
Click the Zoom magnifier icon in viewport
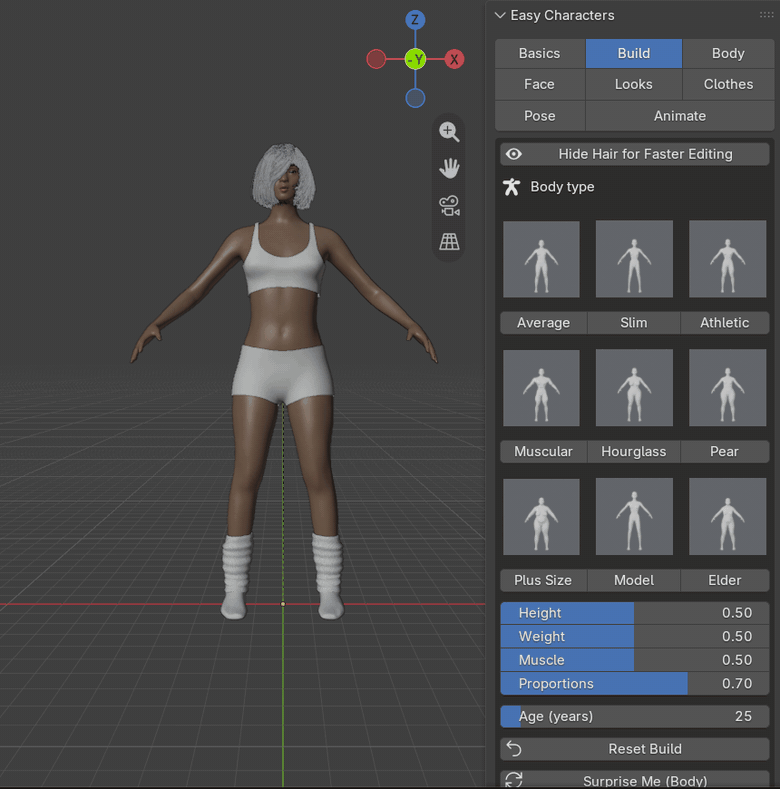(449, 132)
